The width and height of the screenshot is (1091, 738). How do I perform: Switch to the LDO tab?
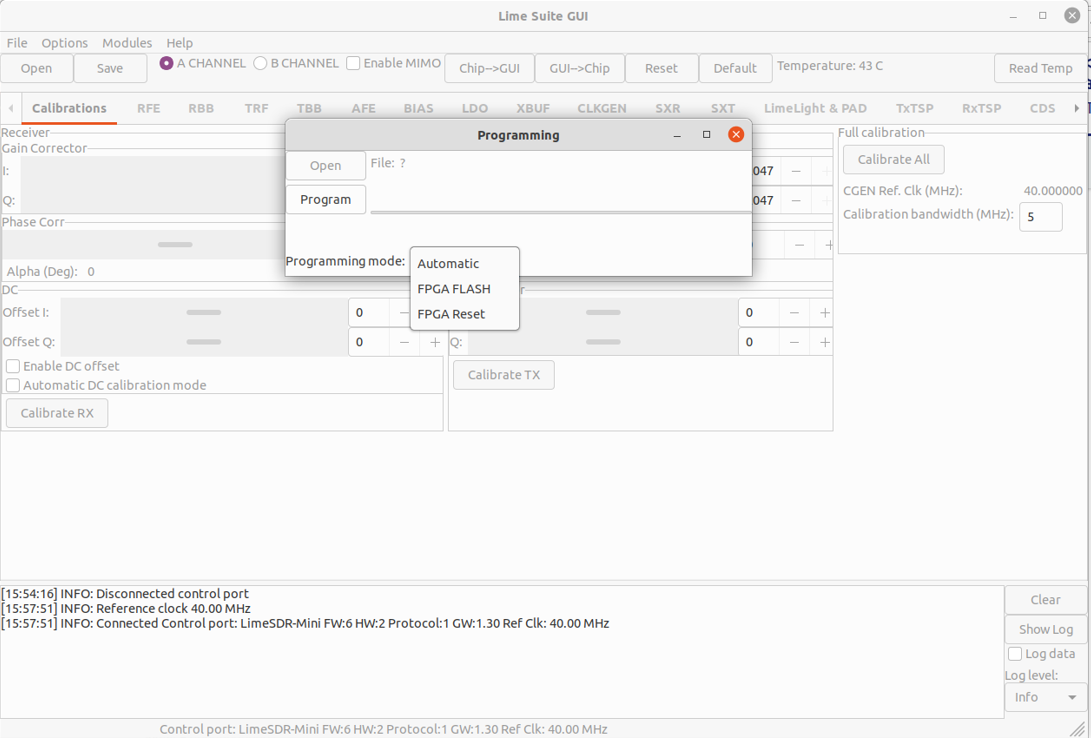(x=475, y=109)
